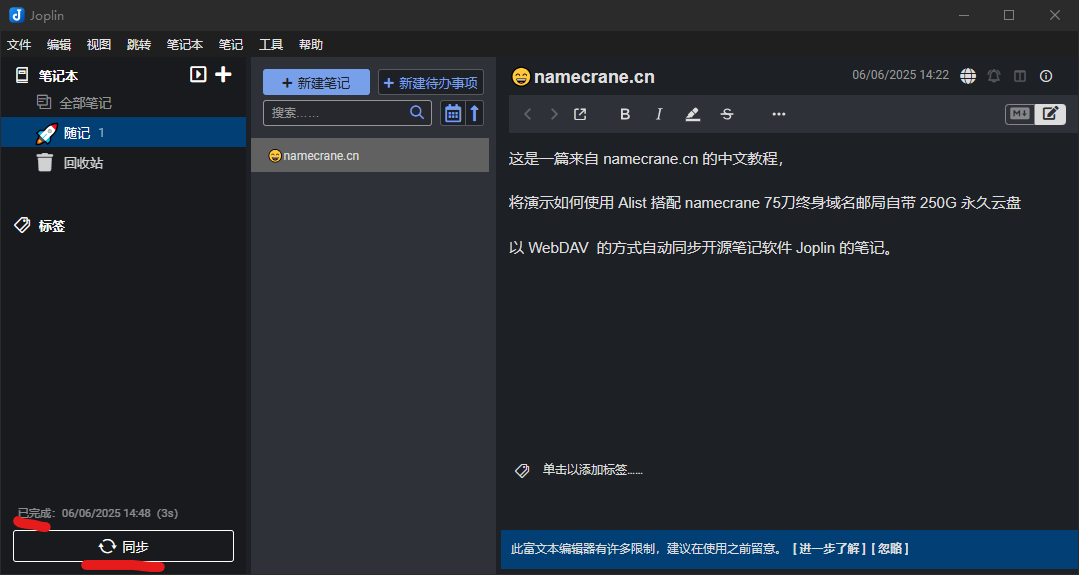Open the 视图 menu

[x=99, y=45]
